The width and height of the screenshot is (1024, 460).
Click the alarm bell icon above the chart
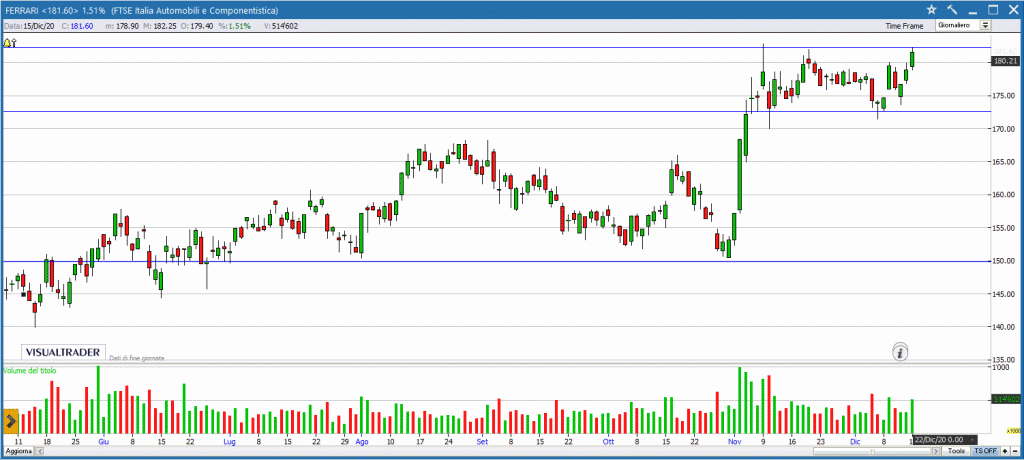tap(7, 42)
